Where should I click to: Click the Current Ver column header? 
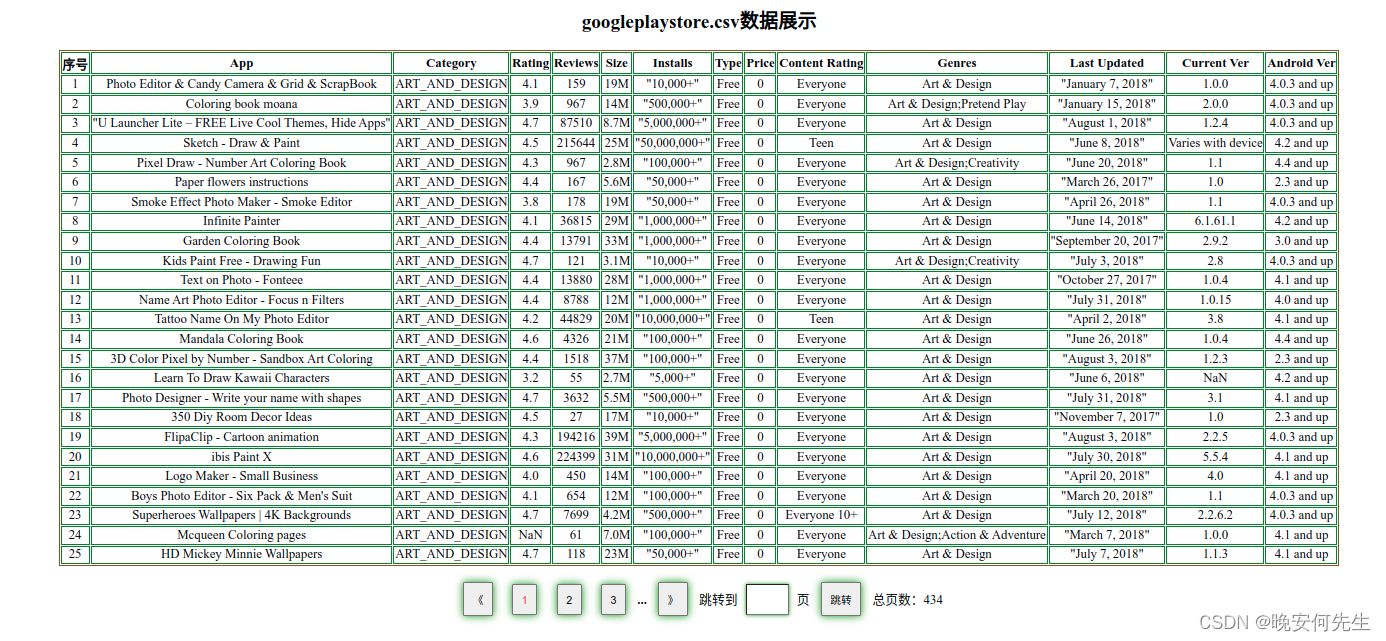pos(1215,64)
